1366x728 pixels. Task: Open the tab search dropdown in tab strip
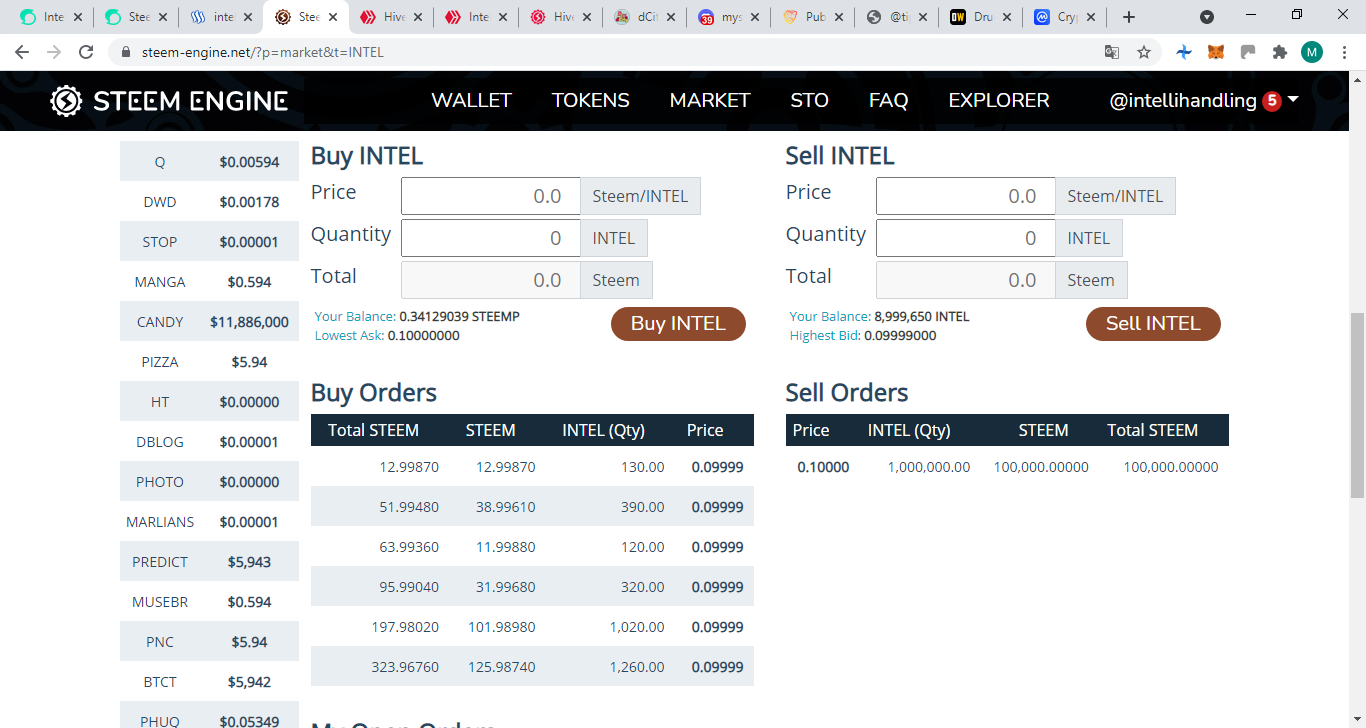pos(1207,17)
